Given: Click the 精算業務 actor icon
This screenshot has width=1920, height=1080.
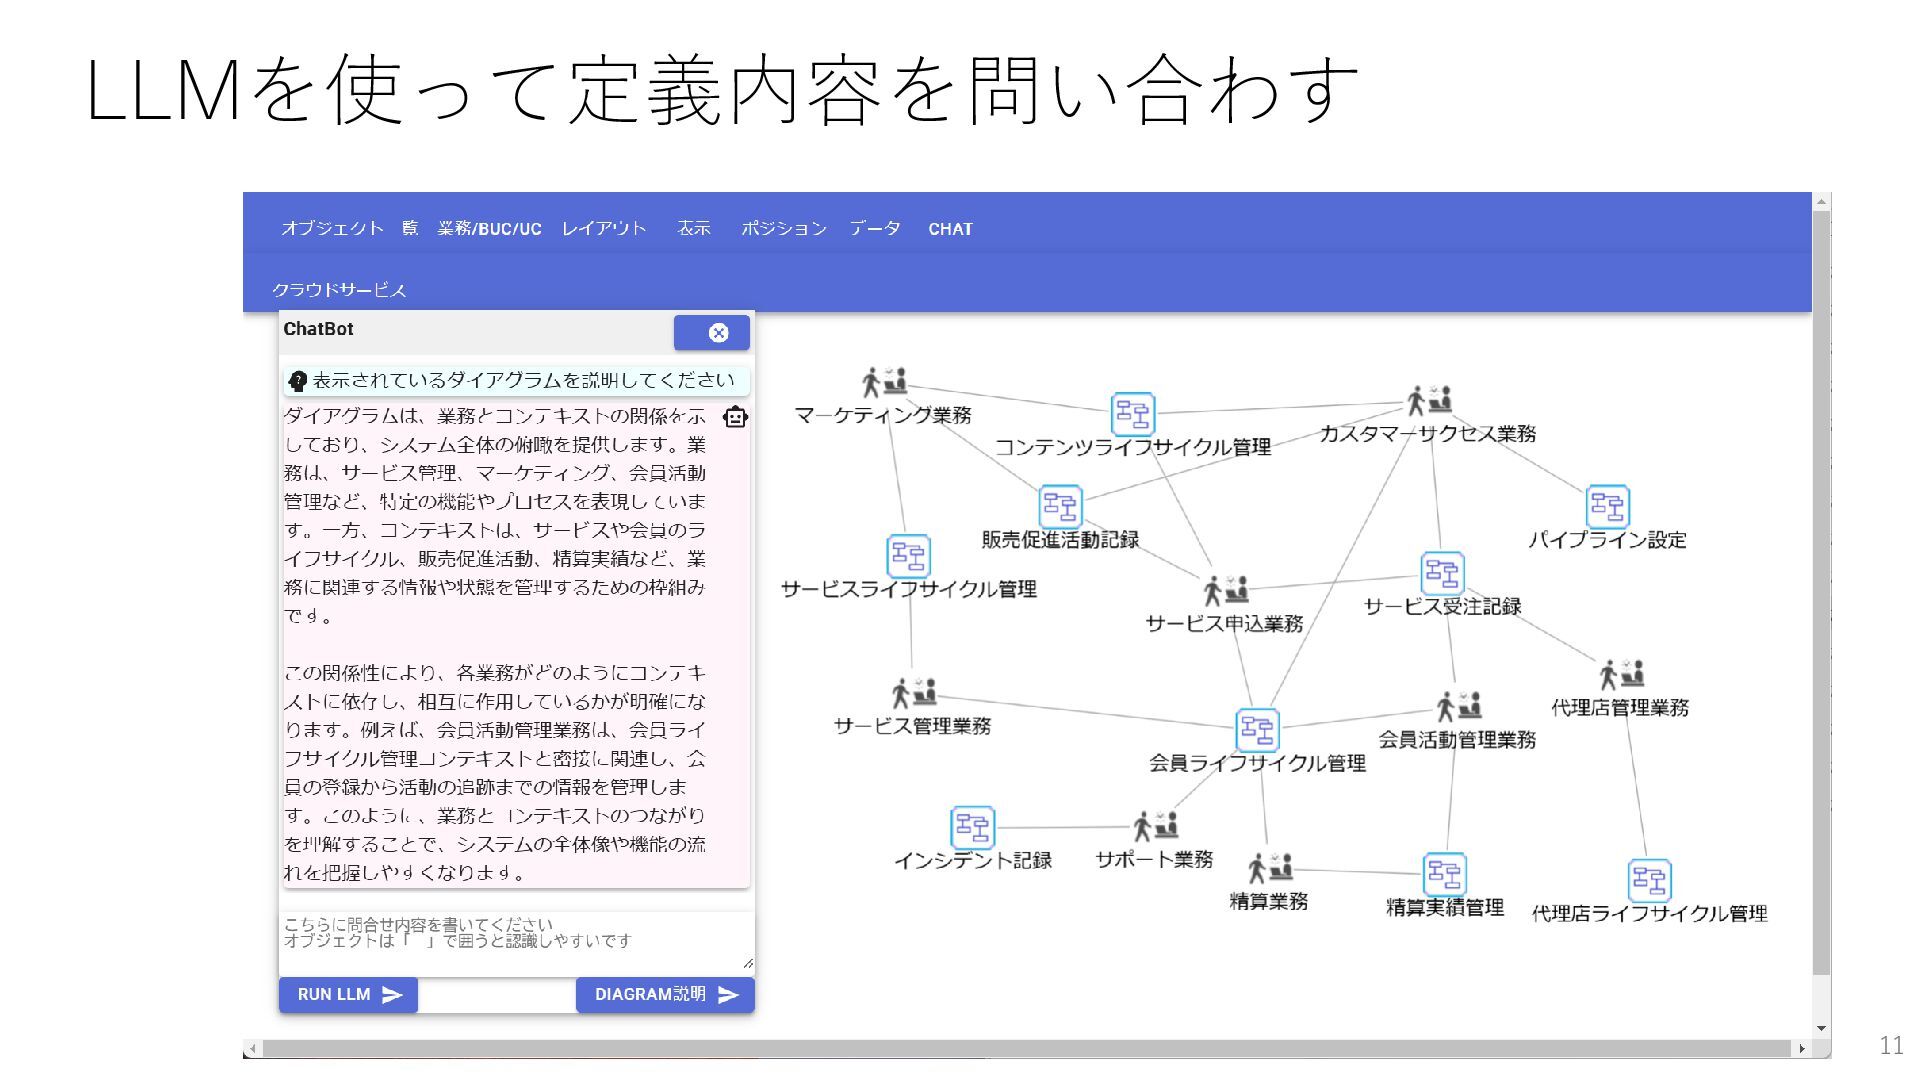Looking at the screenshot, I should 1271,868.
